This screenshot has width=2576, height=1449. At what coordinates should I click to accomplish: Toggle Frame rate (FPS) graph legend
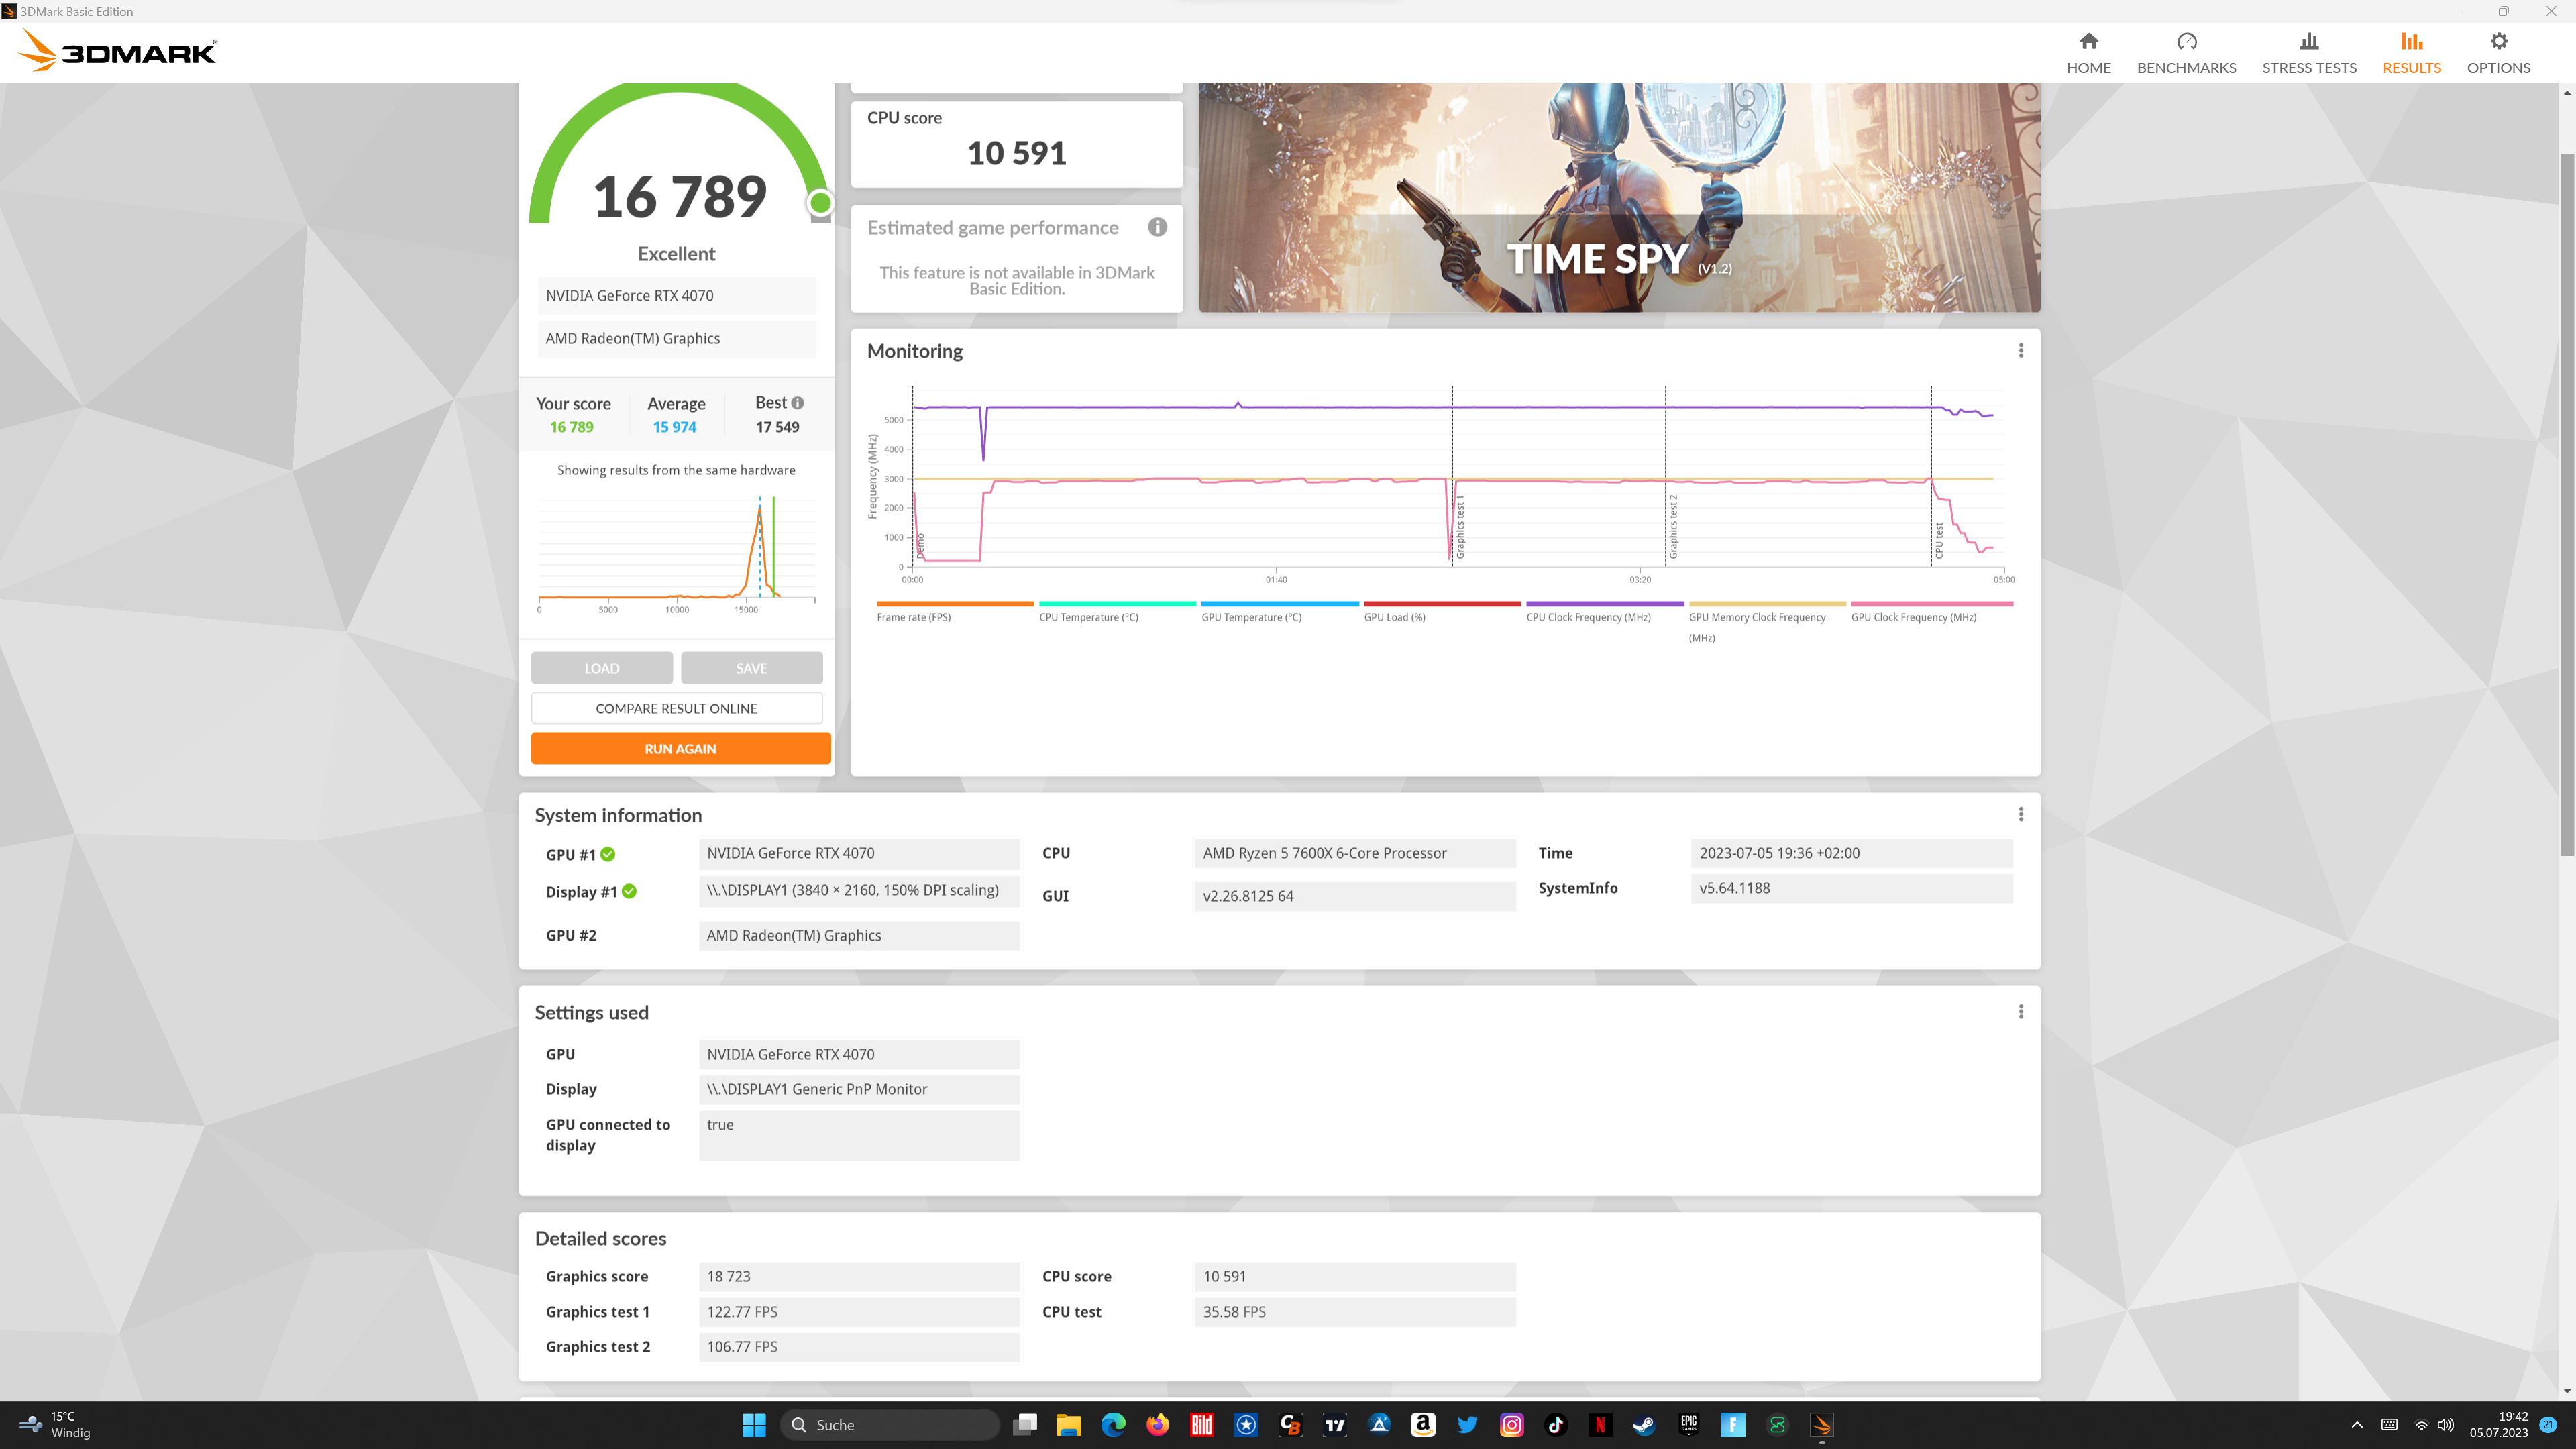point(913,617)
